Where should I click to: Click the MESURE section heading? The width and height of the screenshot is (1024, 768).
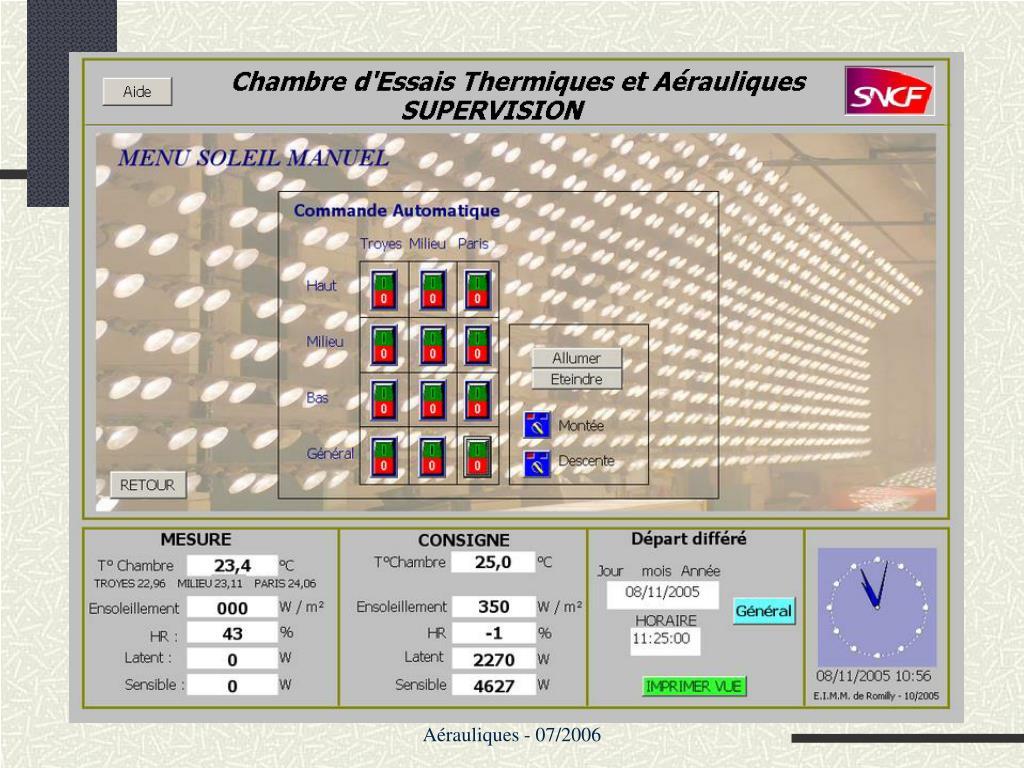[196, 539]
